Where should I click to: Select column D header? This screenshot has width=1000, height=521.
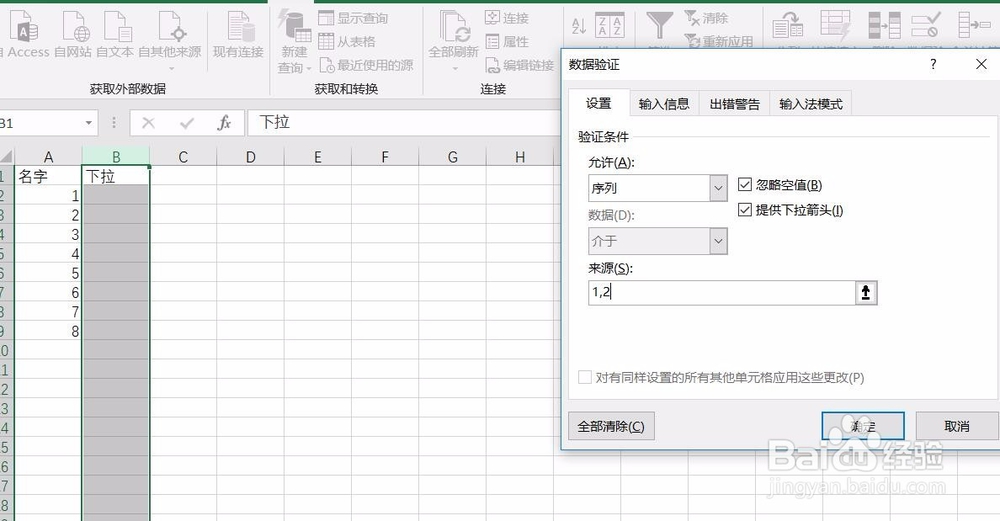coord(251,157)
